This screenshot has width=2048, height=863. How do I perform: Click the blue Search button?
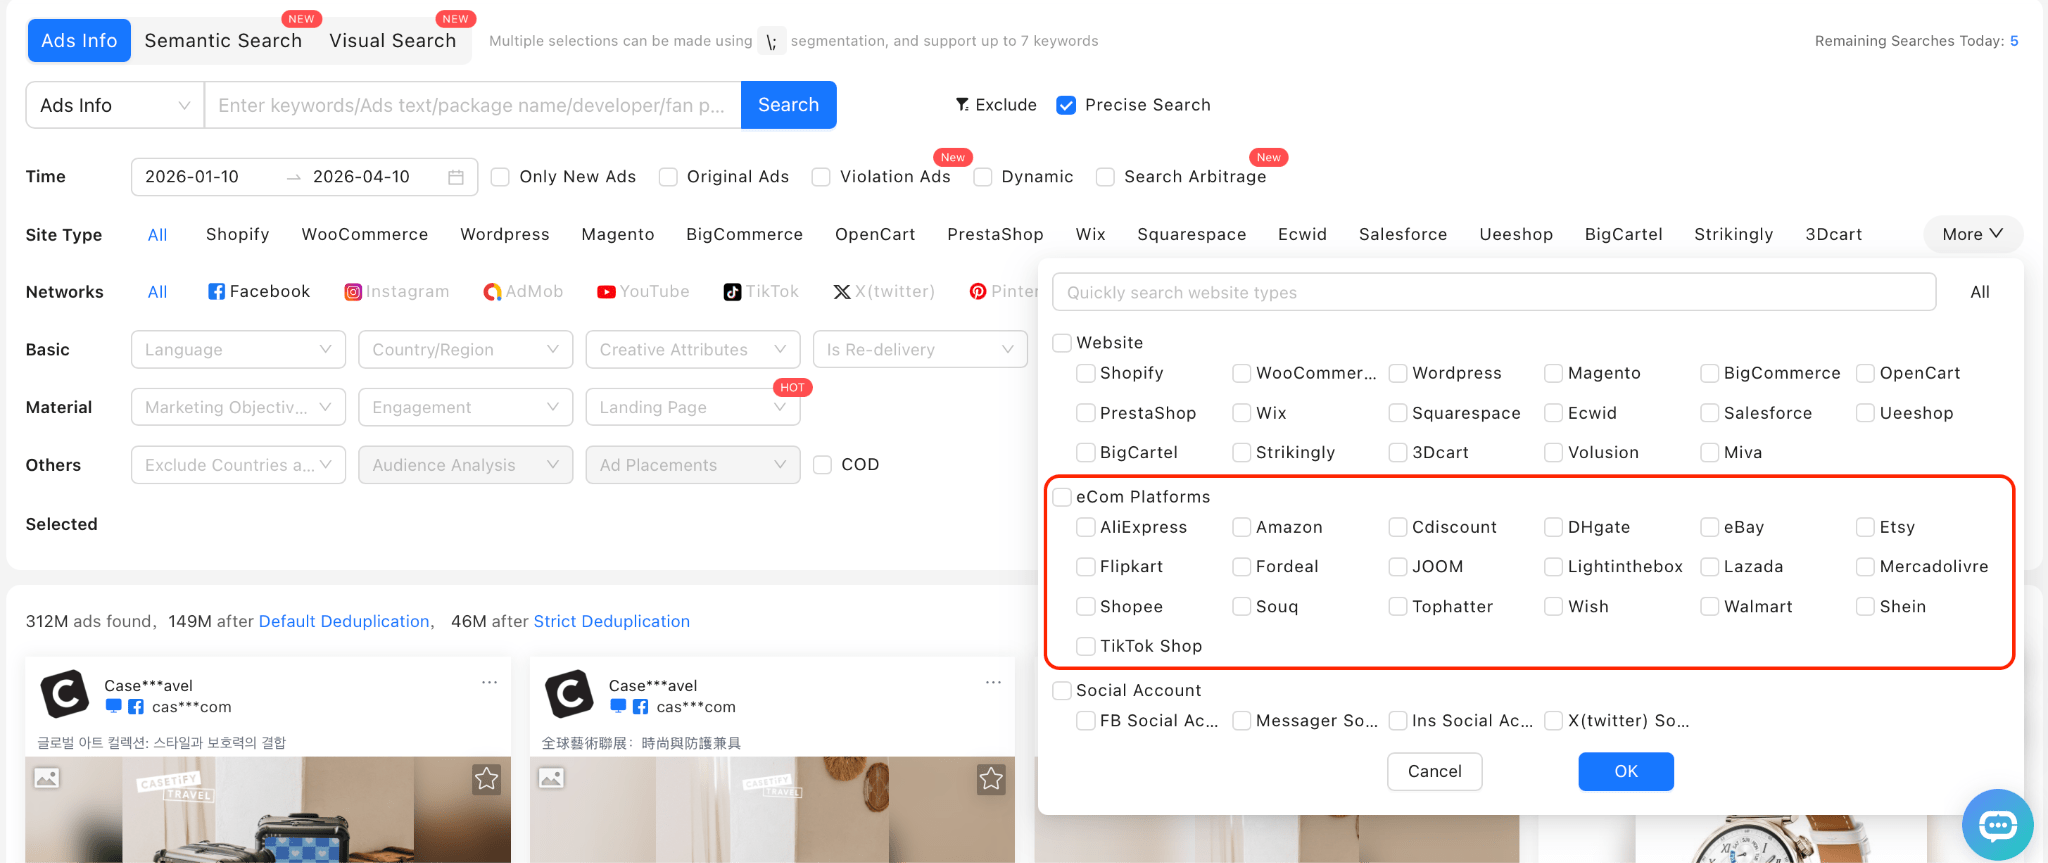coord(788,105)
